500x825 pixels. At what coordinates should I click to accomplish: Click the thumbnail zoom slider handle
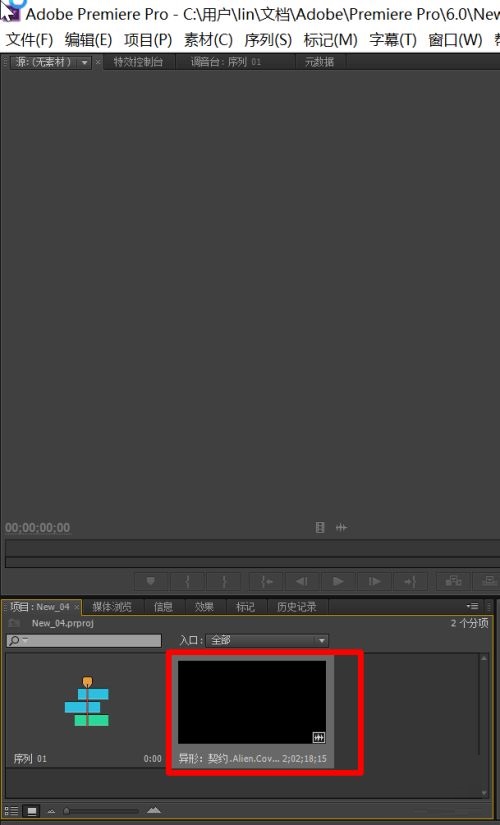[x=66, y=811]
